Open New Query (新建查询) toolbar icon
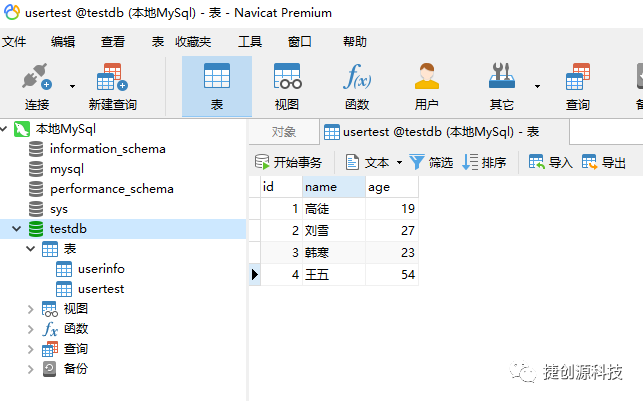Screen dimensions: 643x401 pos(111,78)
